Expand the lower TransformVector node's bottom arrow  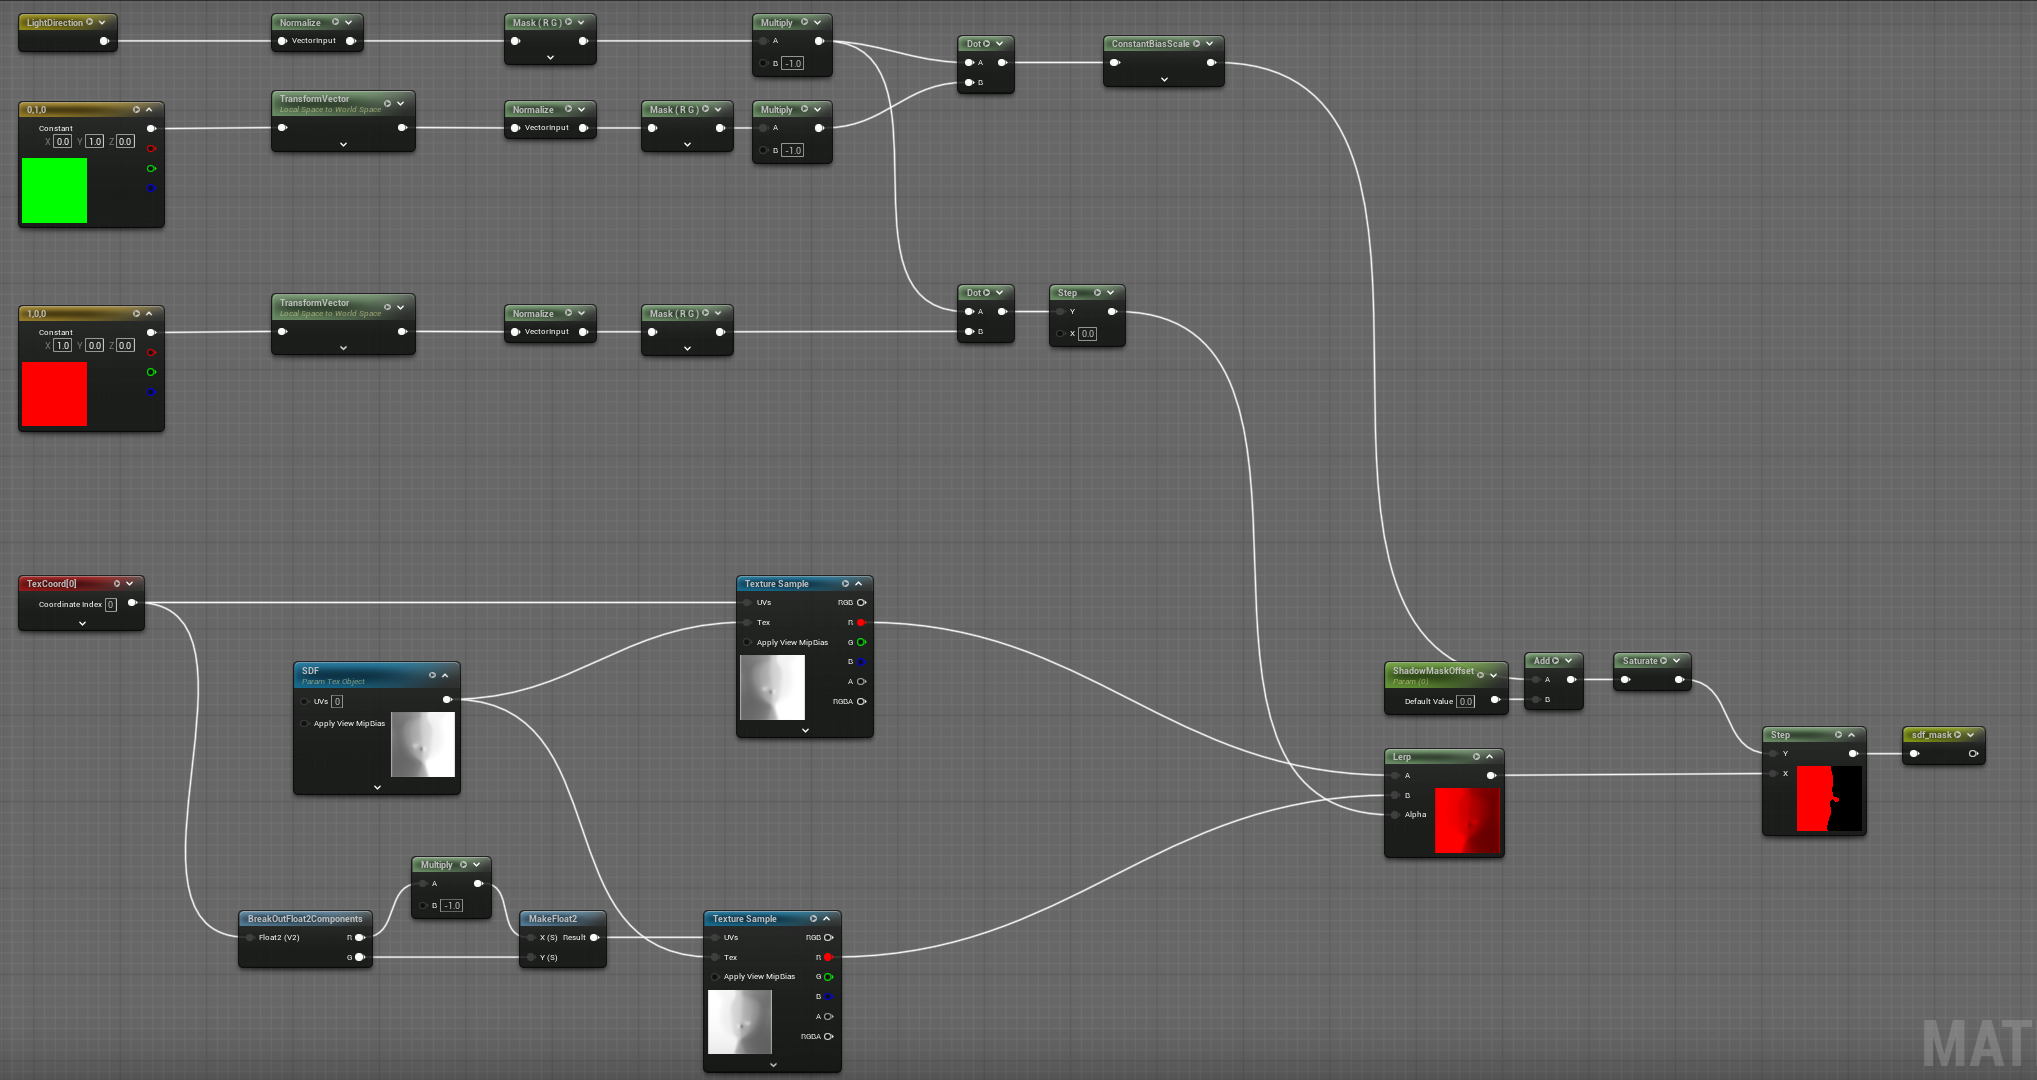tap(343, 347)
